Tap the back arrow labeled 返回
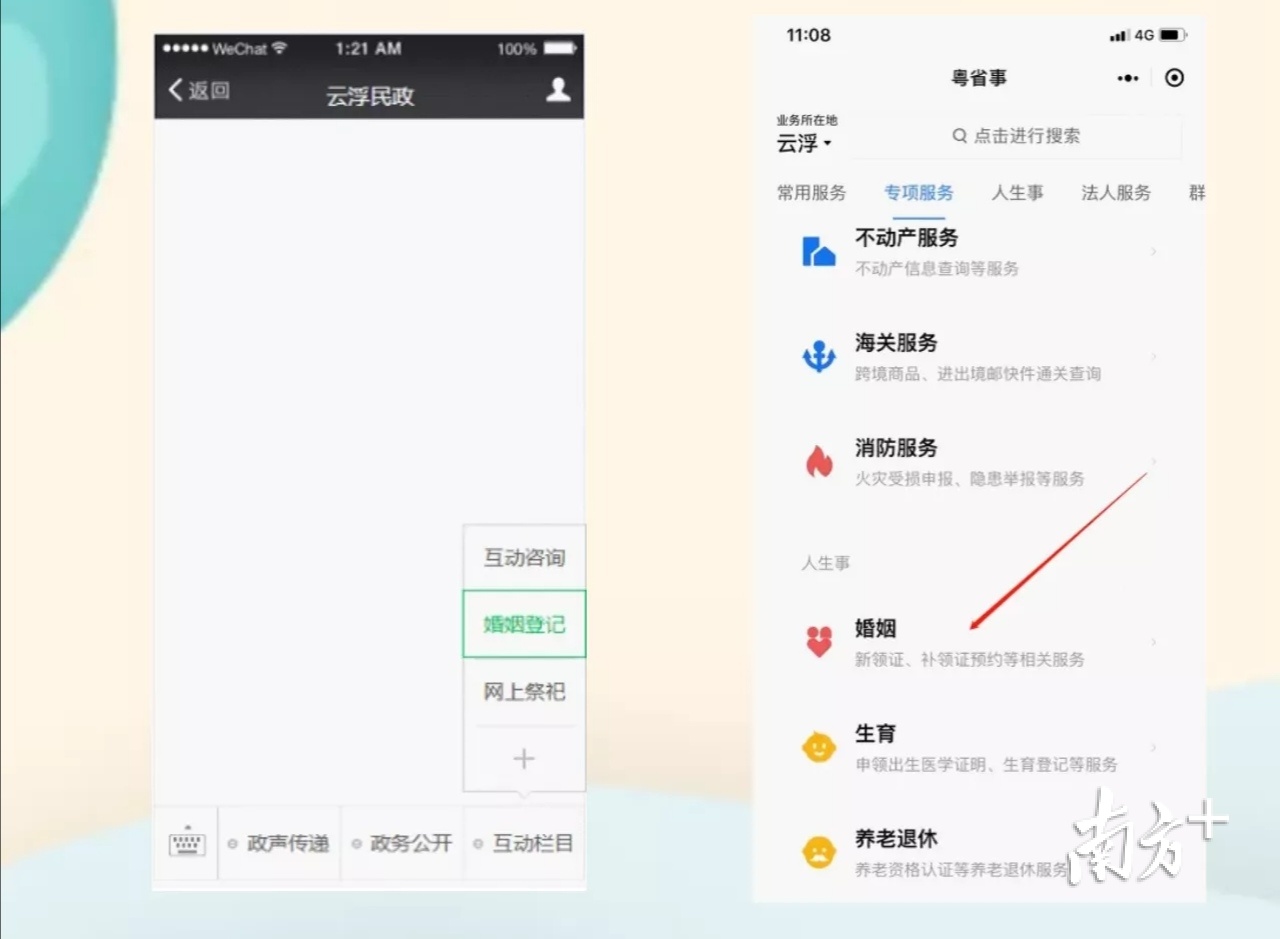1280x939 pixels. pyautogui.click(x=199, y=90)
